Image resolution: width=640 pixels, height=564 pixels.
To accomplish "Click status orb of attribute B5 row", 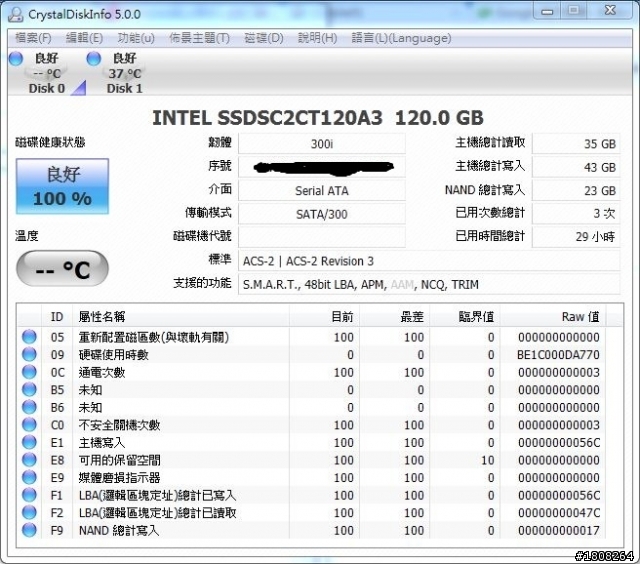I will 29,389.
